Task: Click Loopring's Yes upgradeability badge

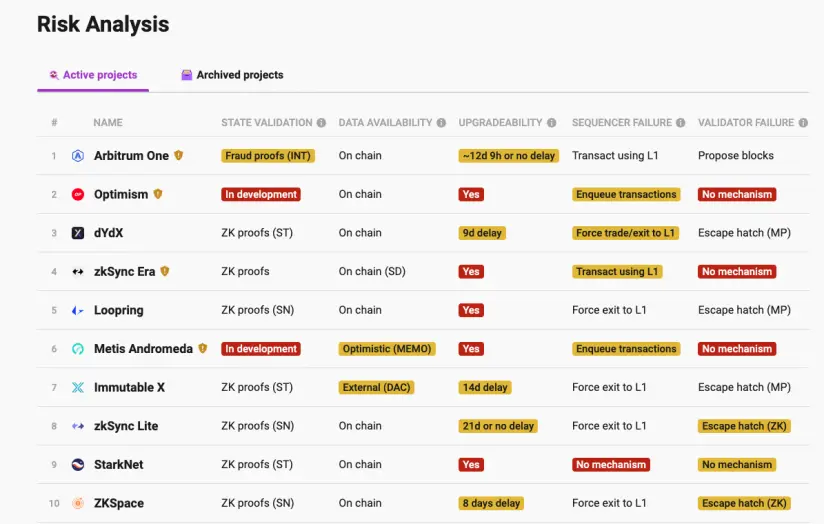Action: click(471, 310)
